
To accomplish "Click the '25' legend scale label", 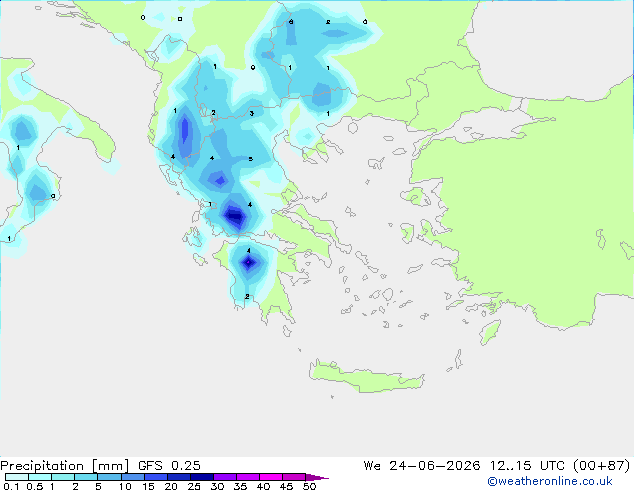I will [x=194, y=486].
